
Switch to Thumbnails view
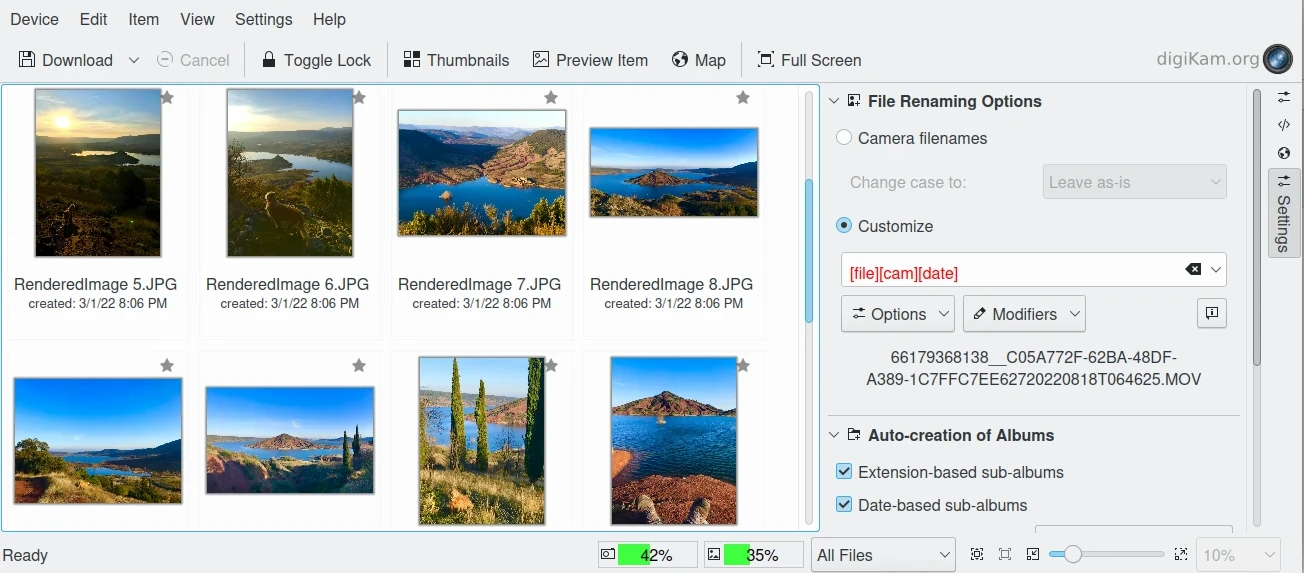click(456, 60)
